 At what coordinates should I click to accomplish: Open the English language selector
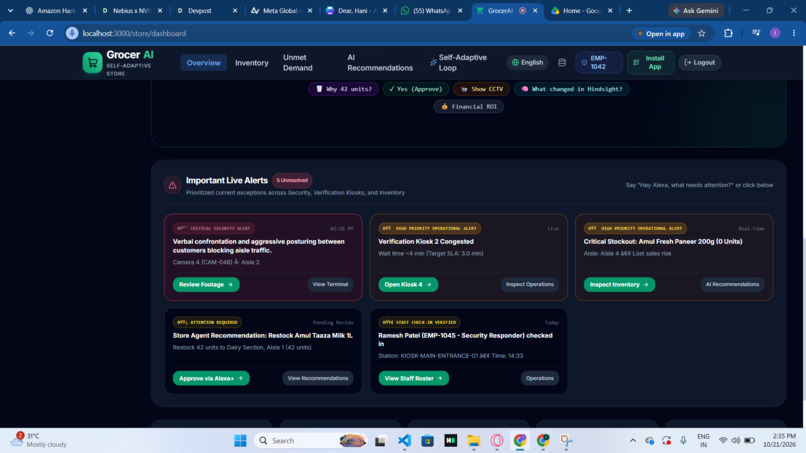[527, 63]
